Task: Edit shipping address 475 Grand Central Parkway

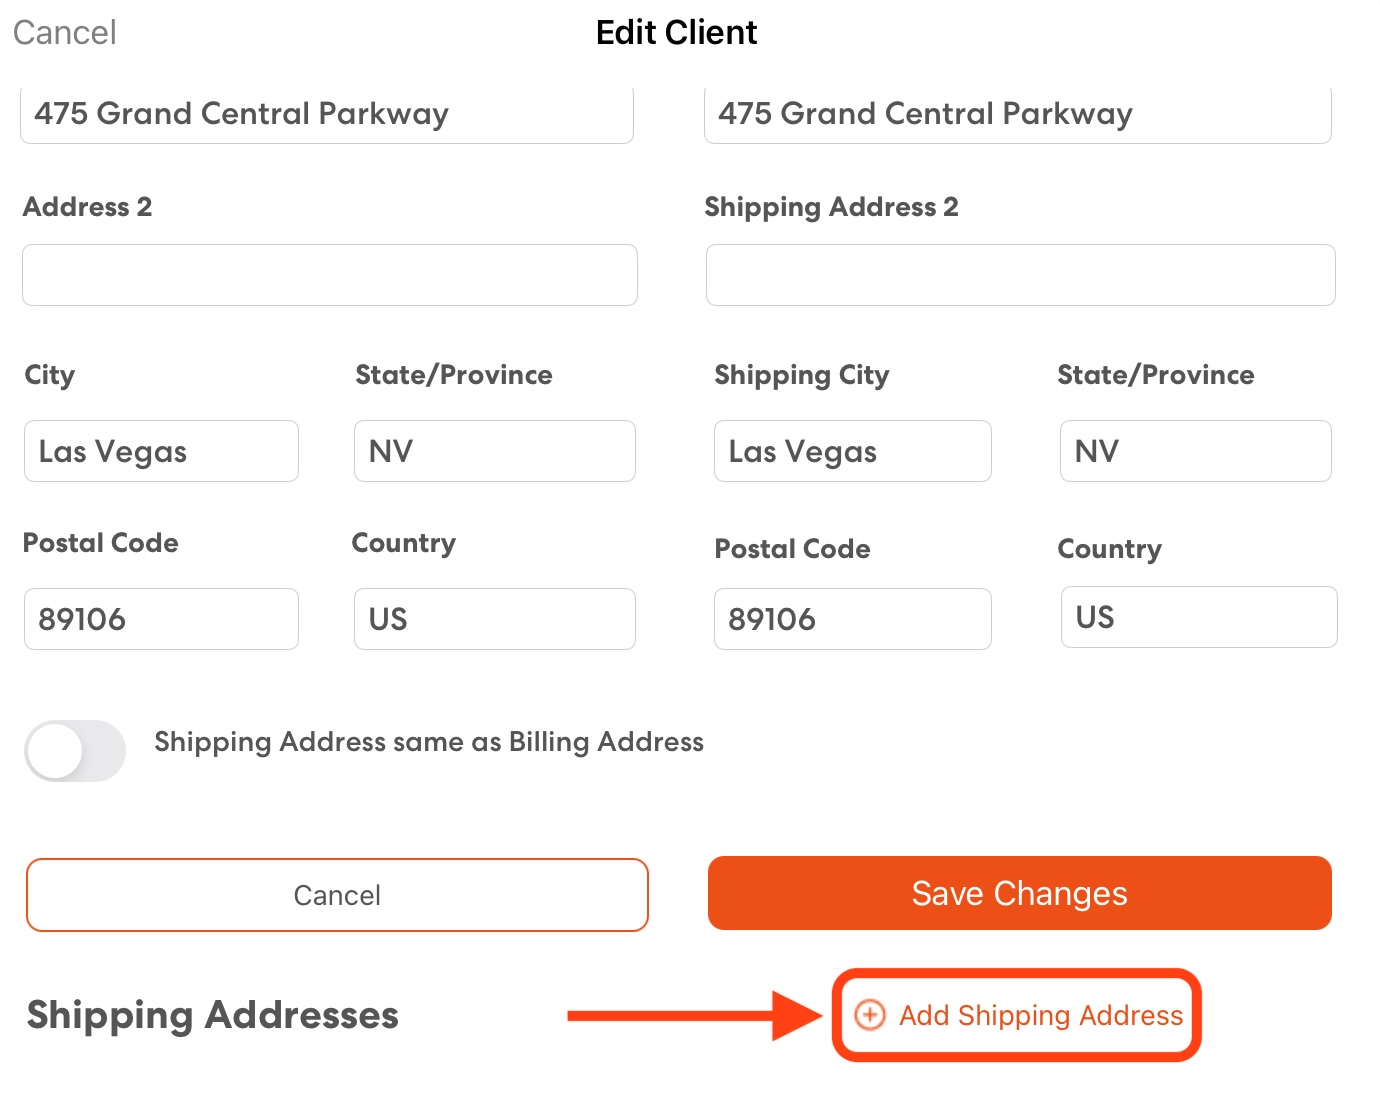Action: pos(1018,114)
